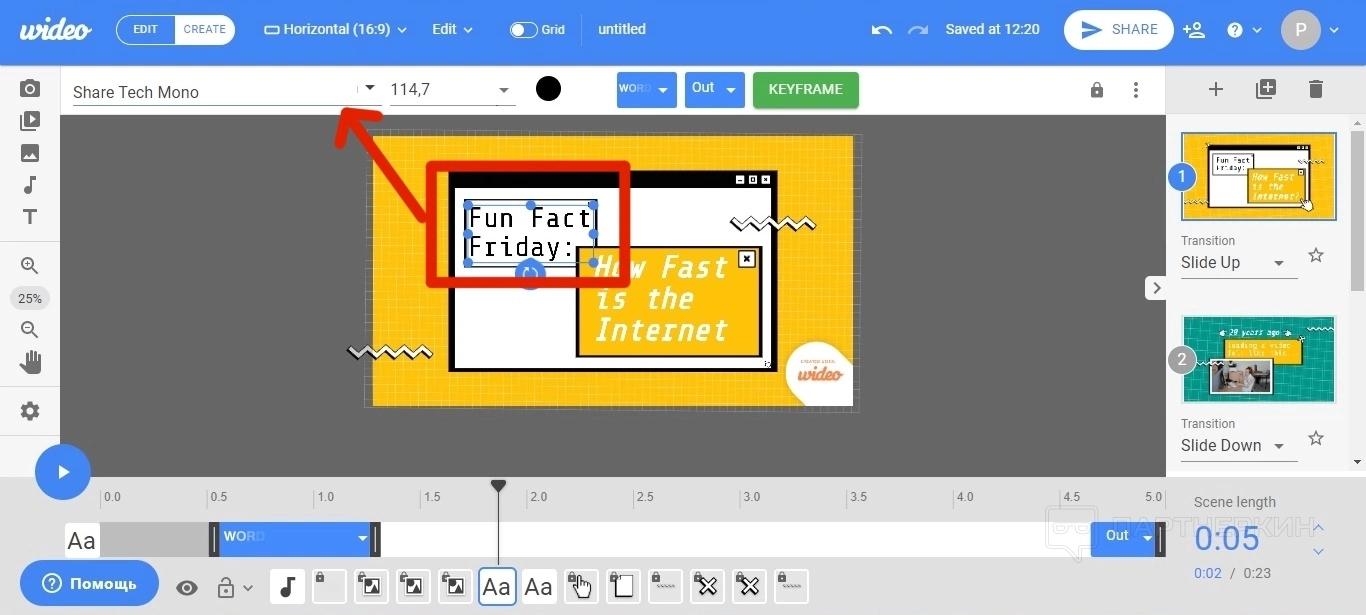Play the video preview
The height and width of the screenshot is (615, 1366).
coord(63,472)
